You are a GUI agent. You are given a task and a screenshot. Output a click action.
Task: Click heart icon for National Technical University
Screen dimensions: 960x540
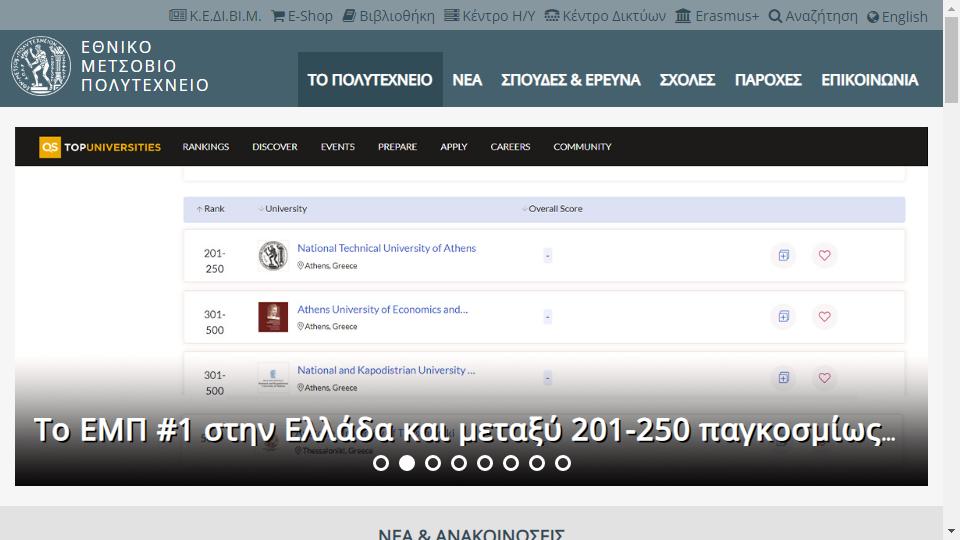point(825,255)
